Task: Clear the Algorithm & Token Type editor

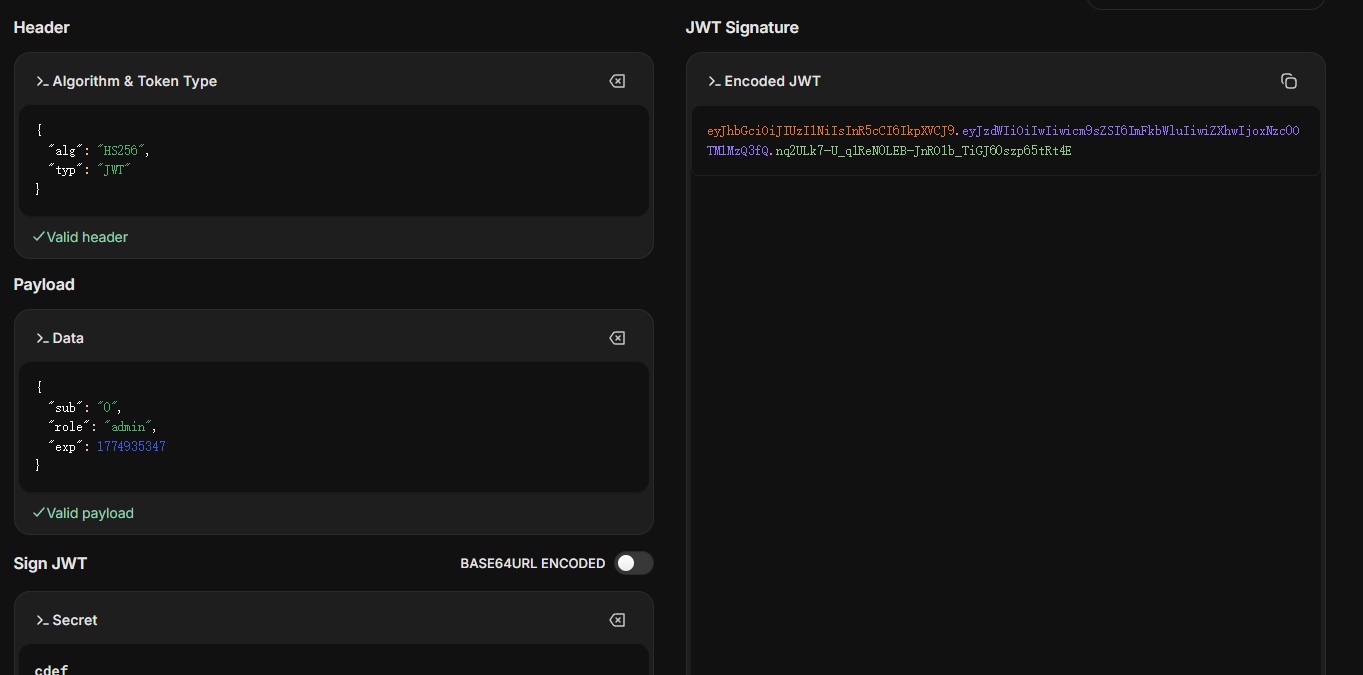Action: click(617, 81)
